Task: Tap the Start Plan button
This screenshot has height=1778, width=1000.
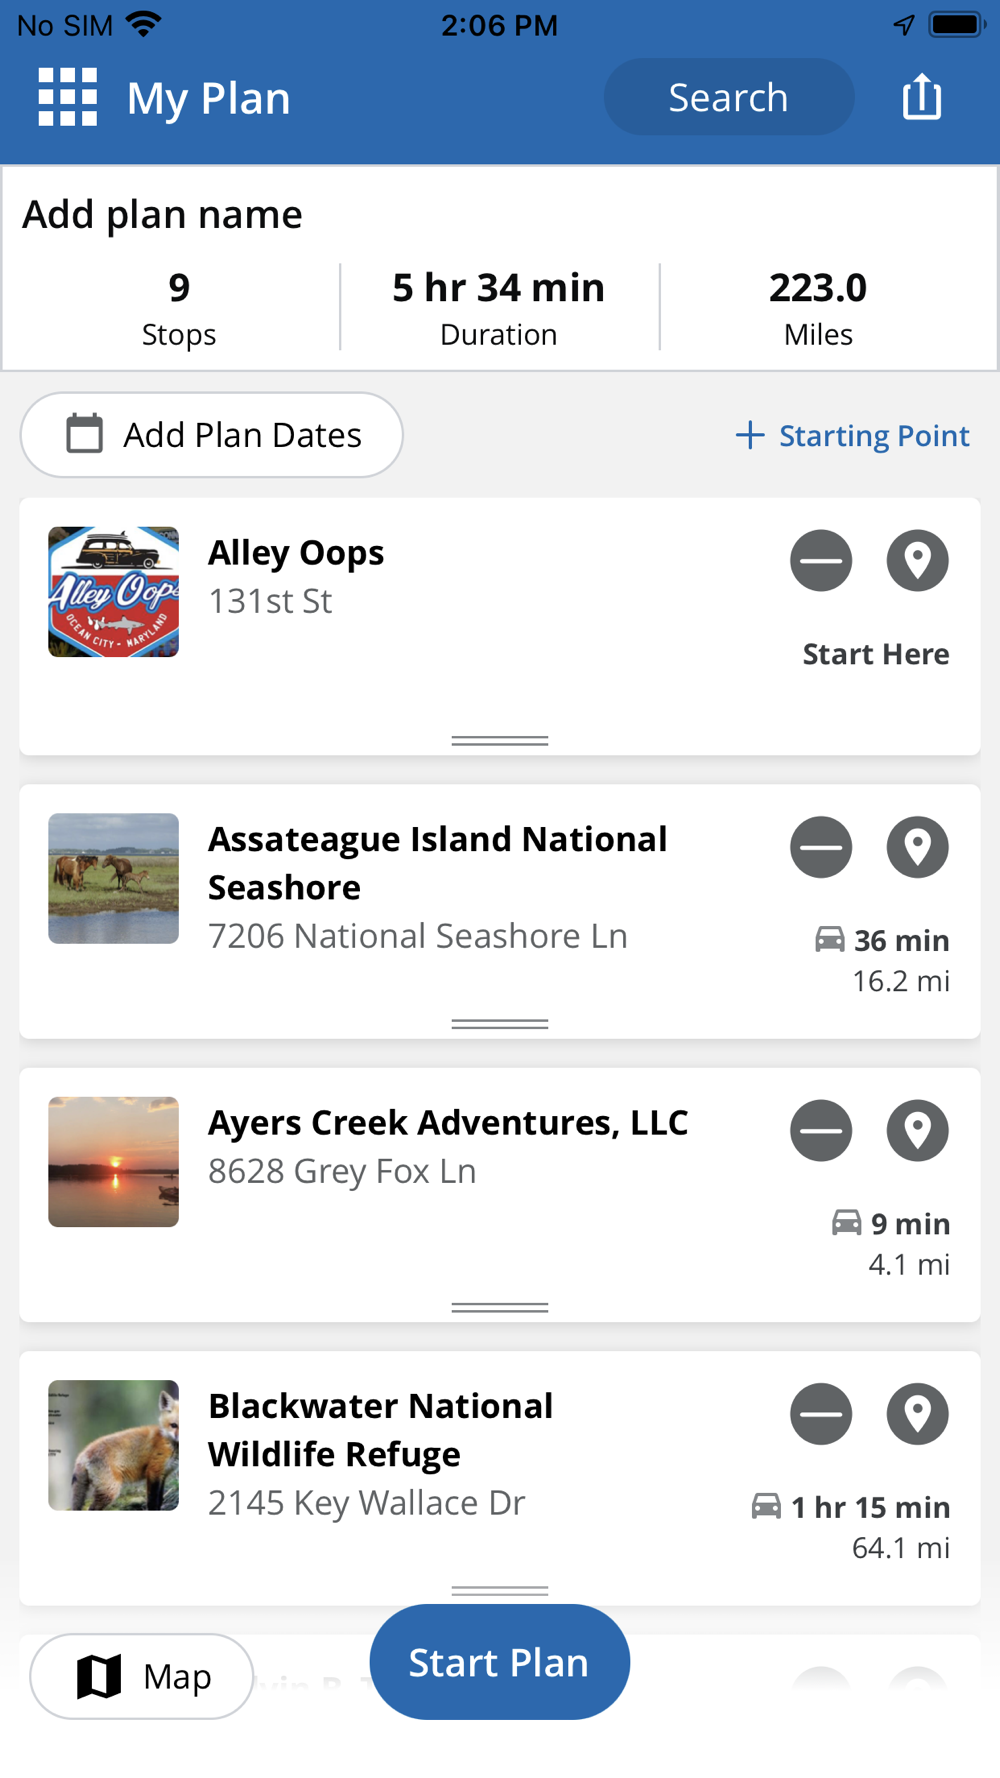Action: (x=499, y=1662)
